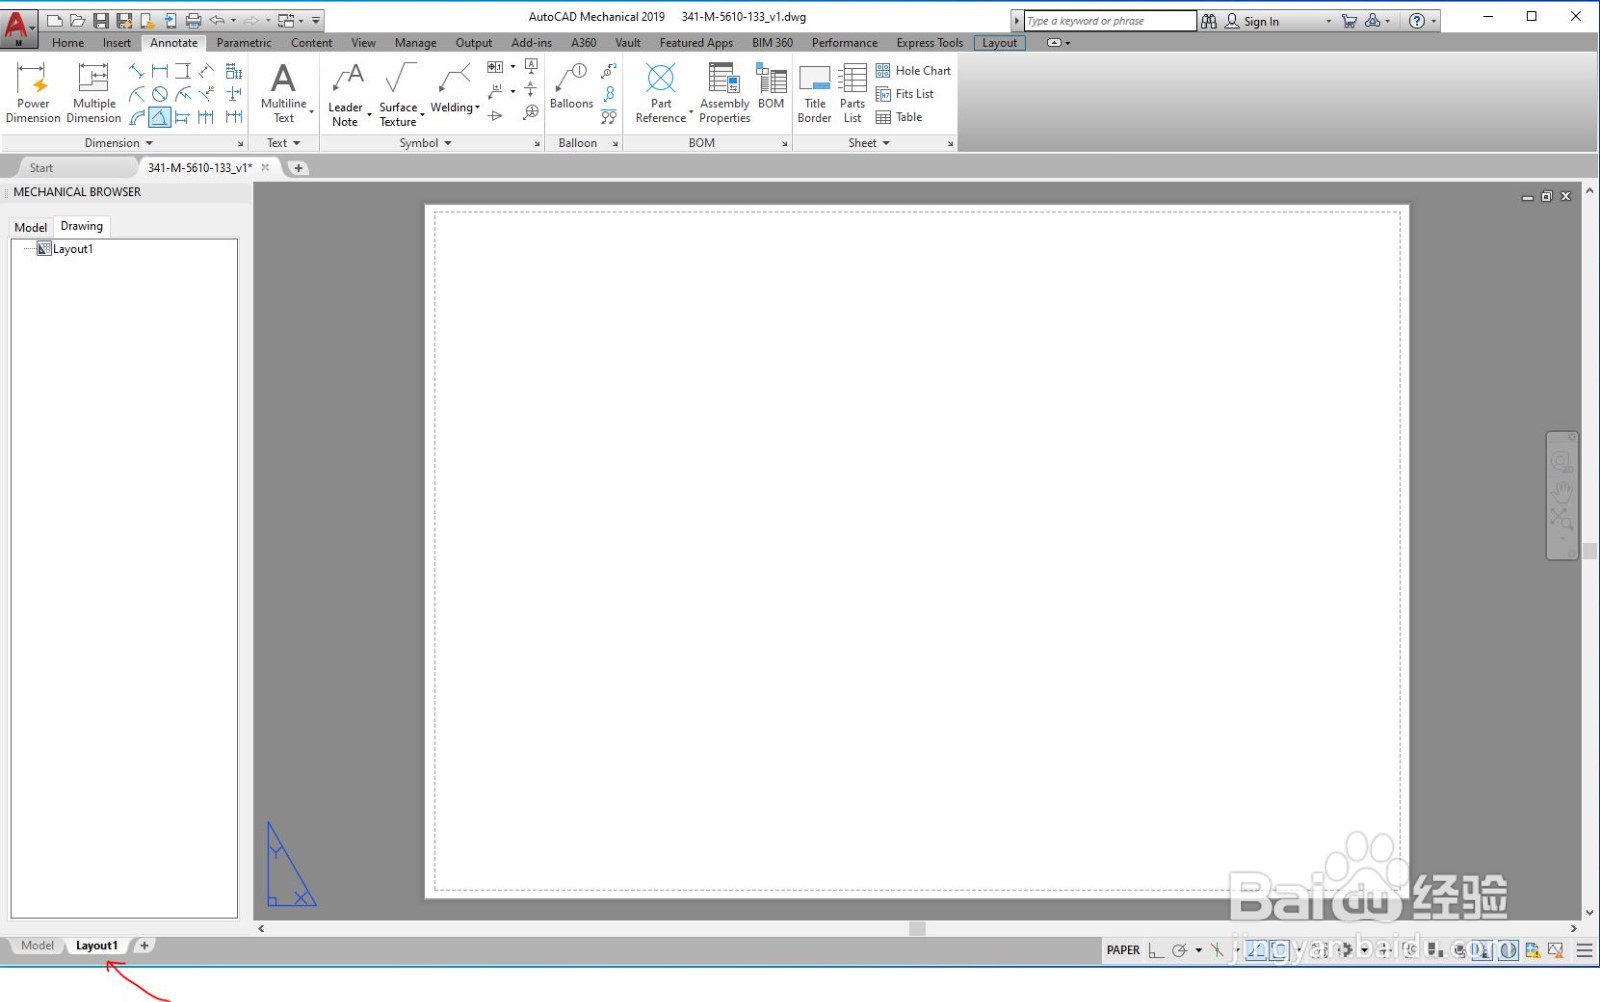Open the Layout ribbon tab

point(1000,43)
